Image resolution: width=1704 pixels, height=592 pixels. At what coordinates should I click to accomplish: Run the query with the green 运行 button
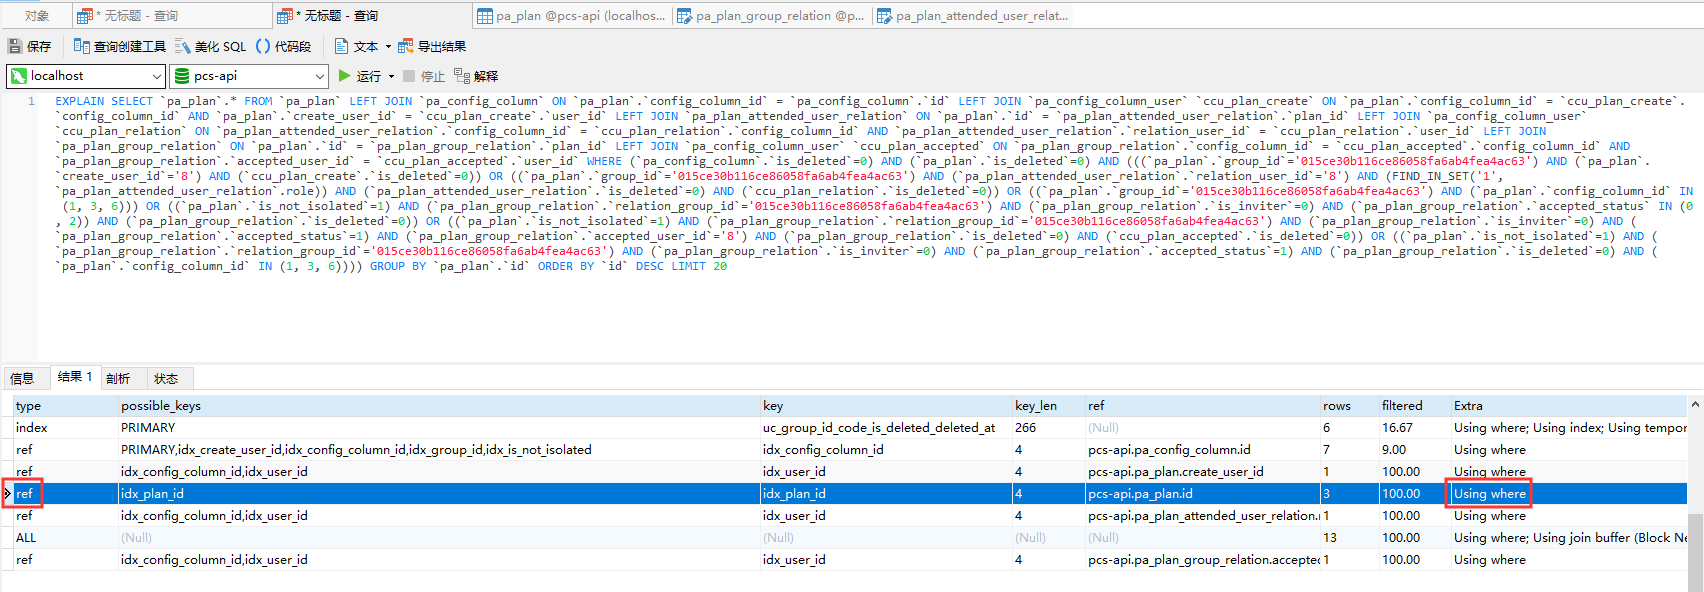pos(359,76)
